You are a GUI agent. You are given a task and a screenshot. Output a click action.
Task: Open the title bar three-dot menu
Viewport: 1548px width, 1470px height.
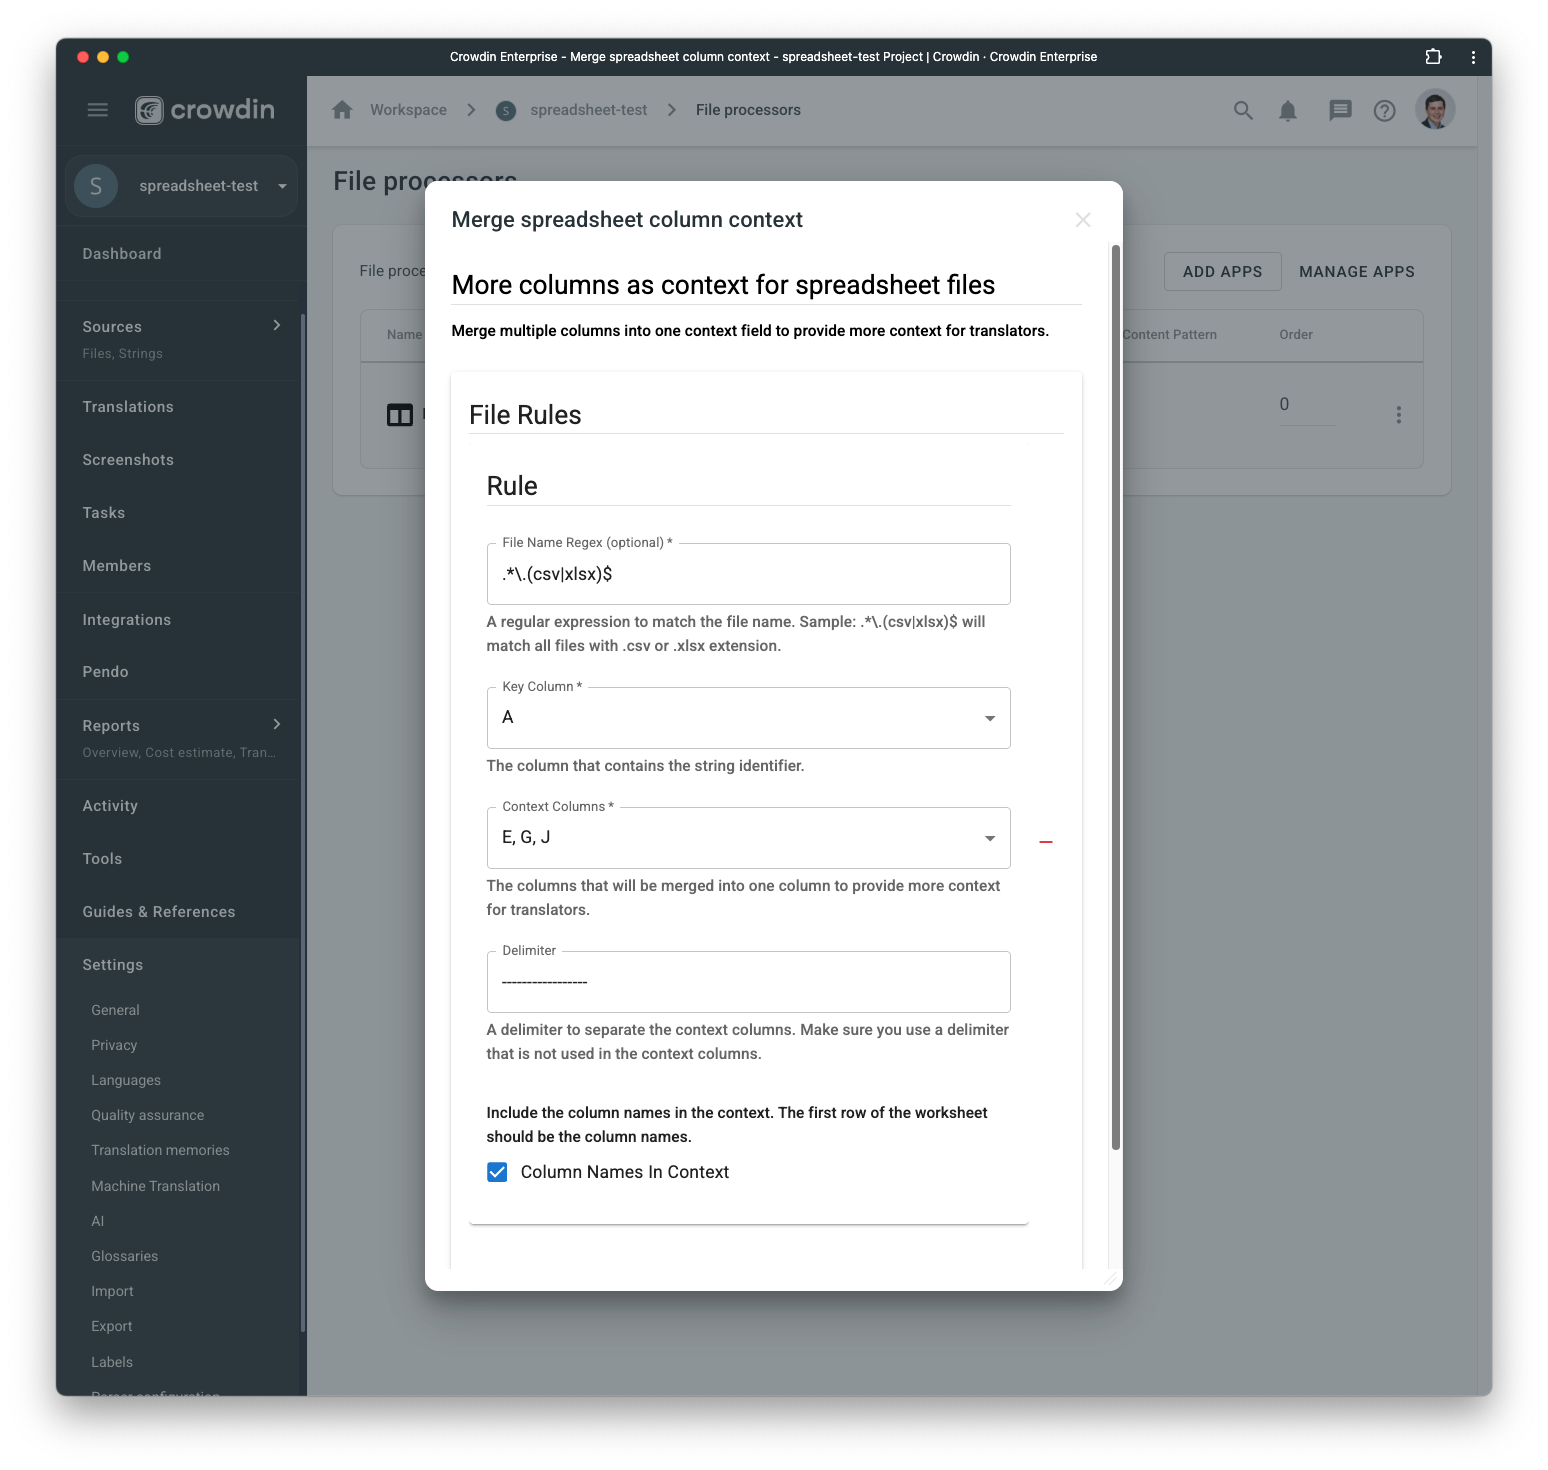pyautogui.click(x=1473, y=57)
